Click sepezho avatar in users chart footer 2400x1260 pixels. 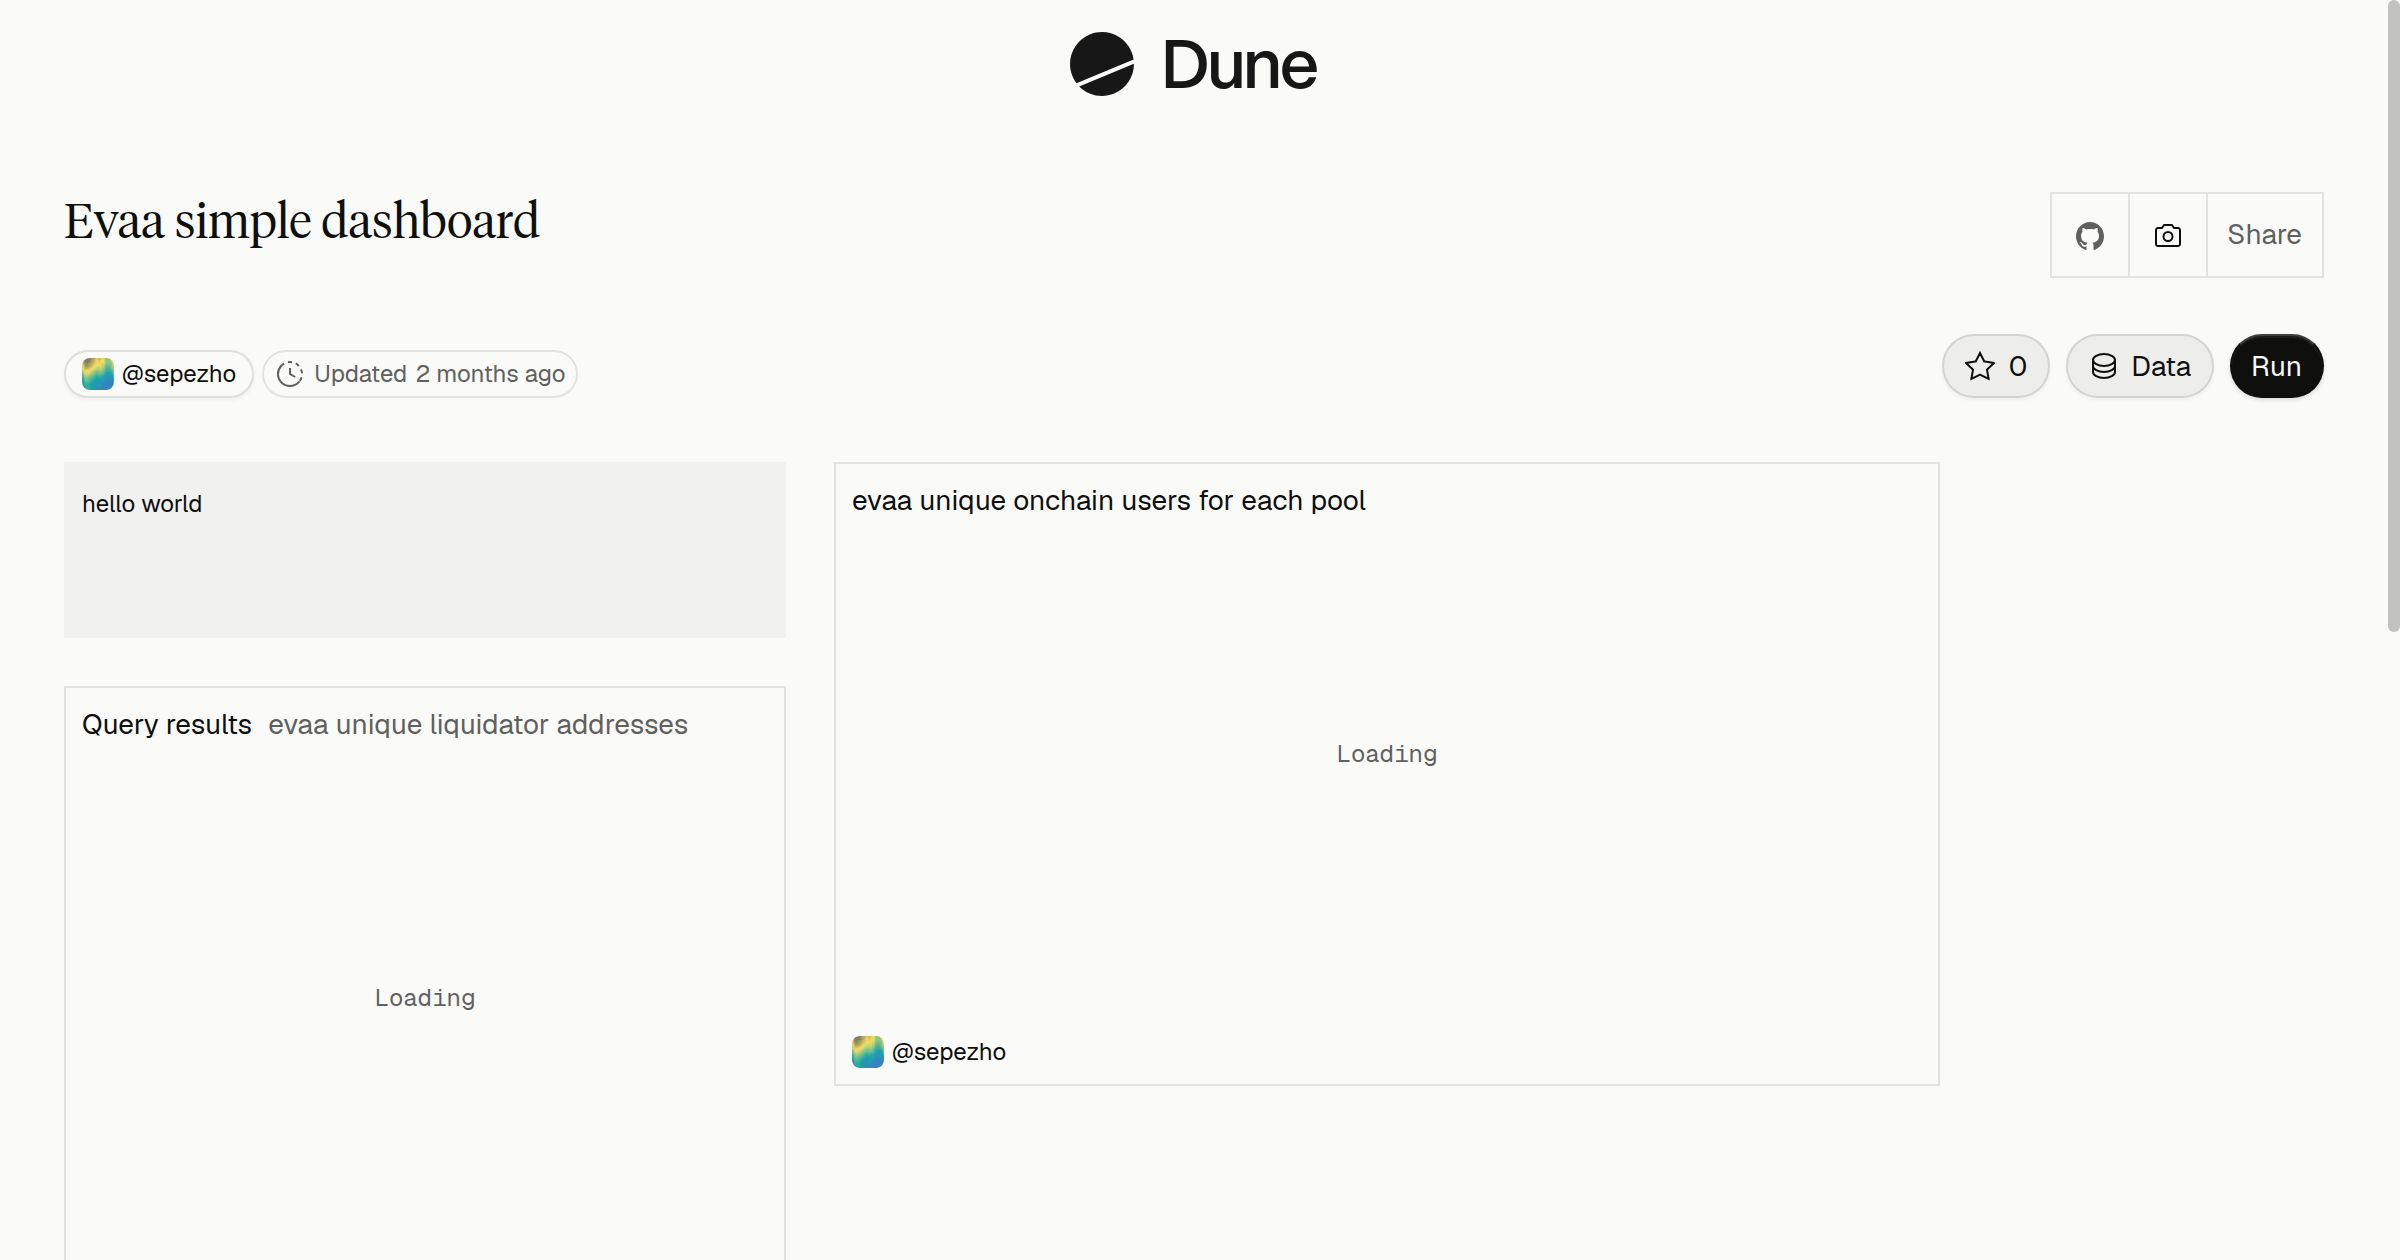(x=868, y=1052)
